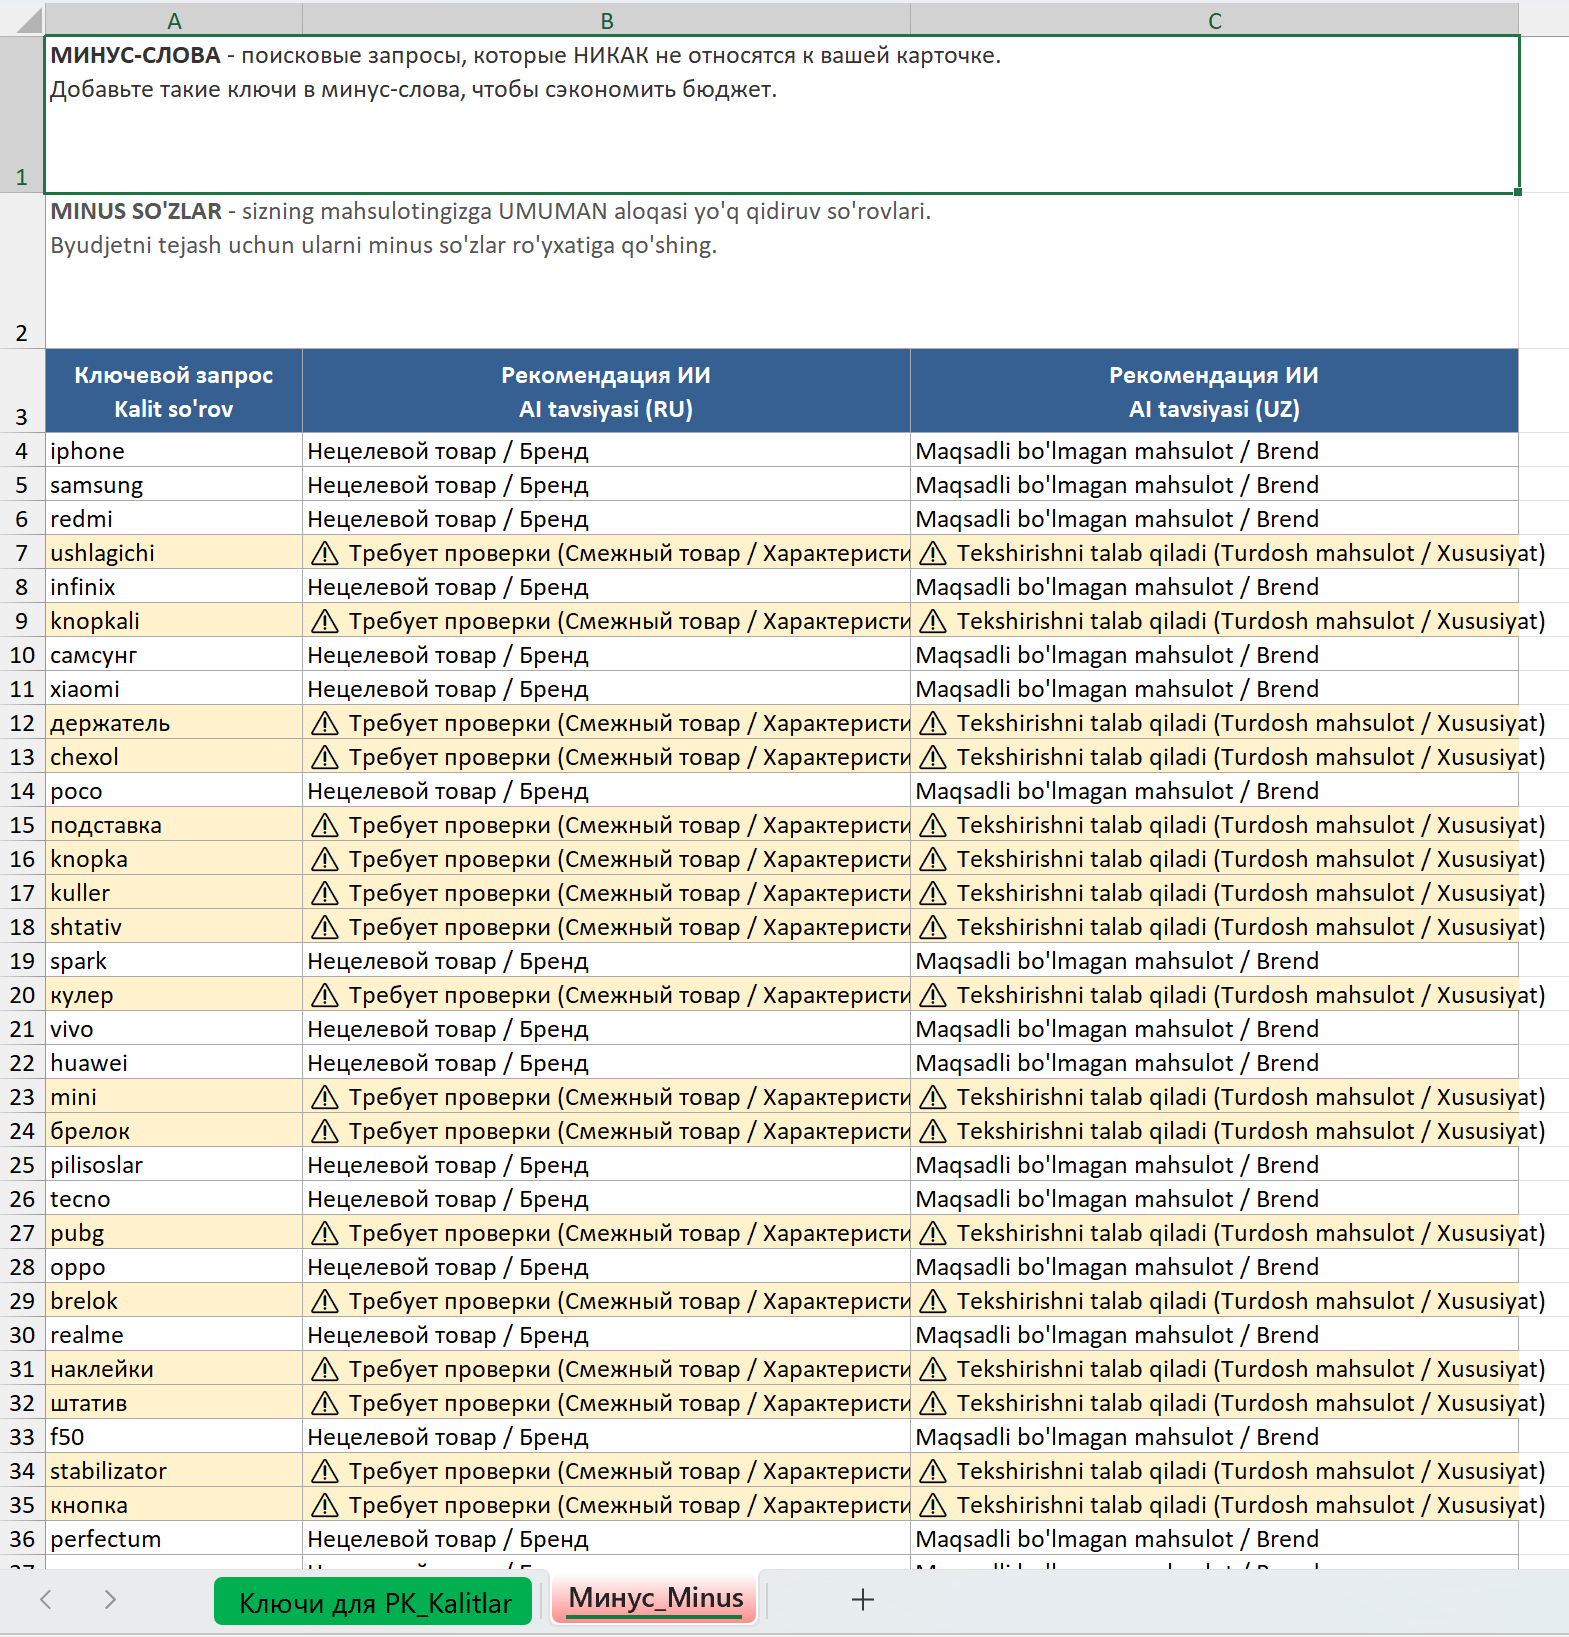
Task: Click the select-all corner of the grid
Action: [x=22, y=19]
